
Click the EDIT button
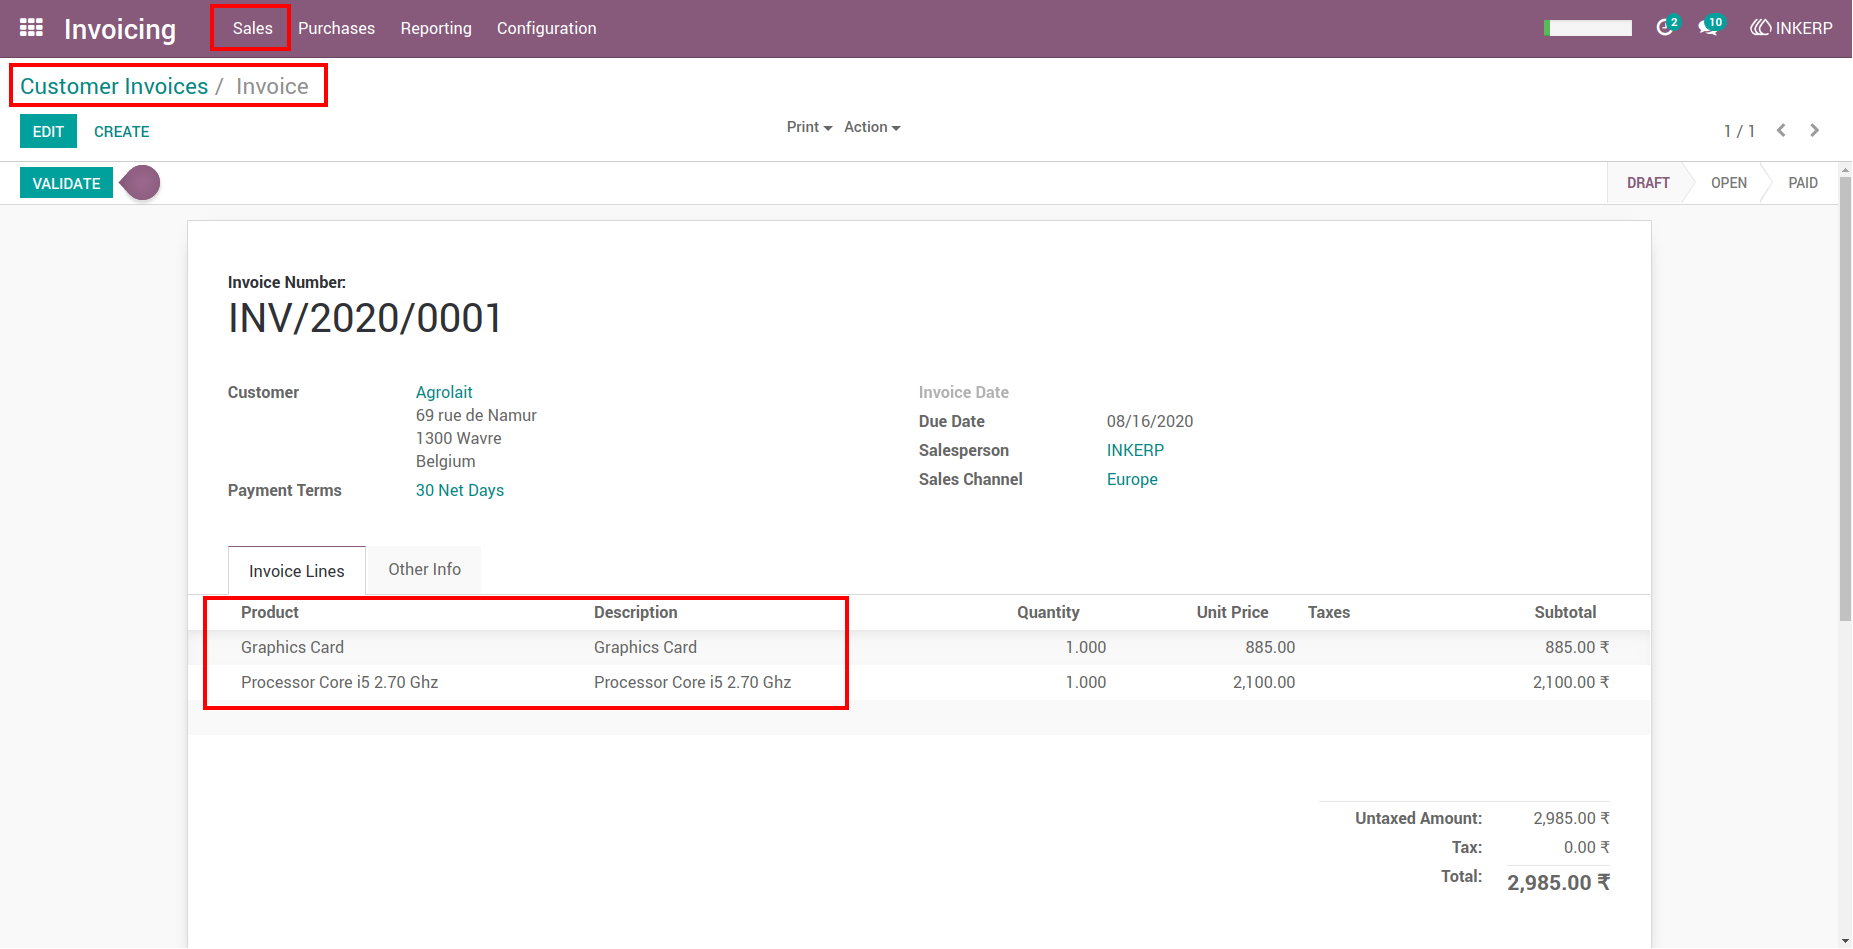click(48, 131)
